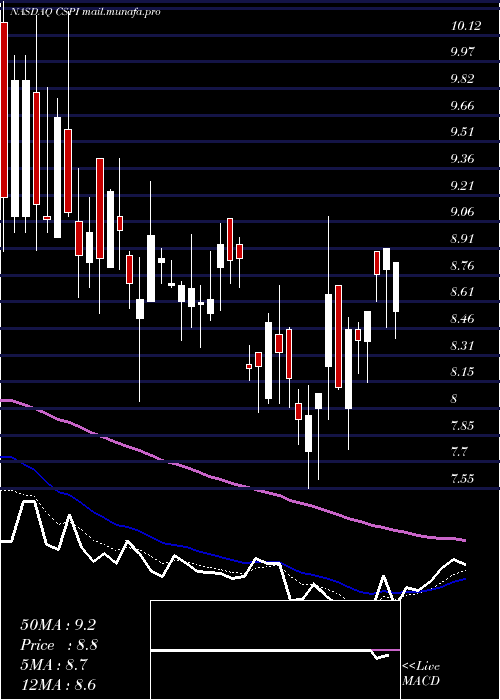Click the 7.55 price axis label

click(464, 479)
